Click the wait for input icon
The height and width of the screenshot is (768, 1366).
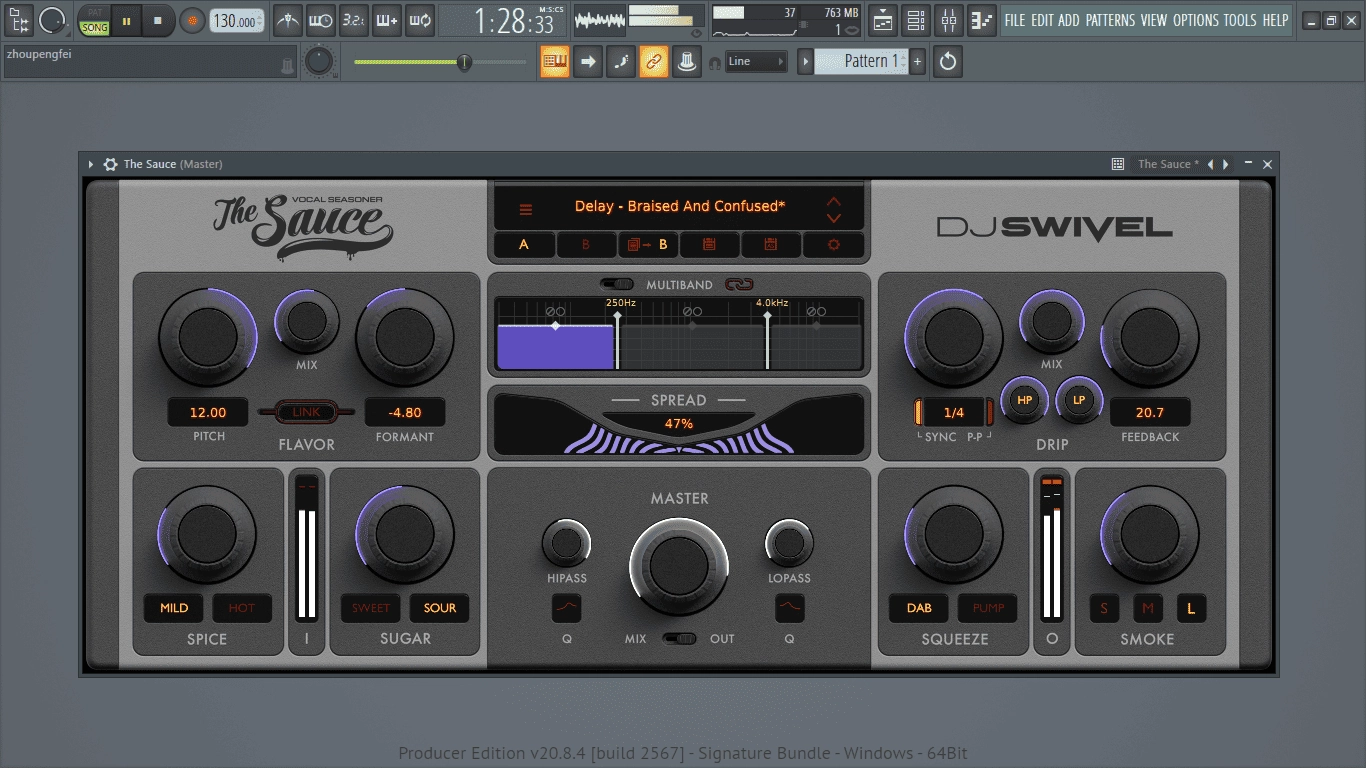(320, 20)
